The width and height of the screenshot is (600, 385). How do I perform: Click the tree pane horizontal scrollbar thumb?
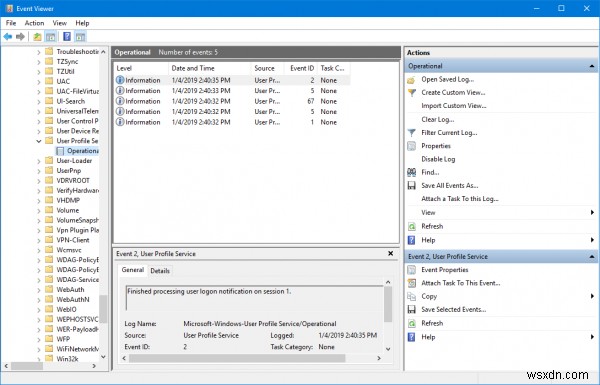pyautogui.click(x=27, y=366)
